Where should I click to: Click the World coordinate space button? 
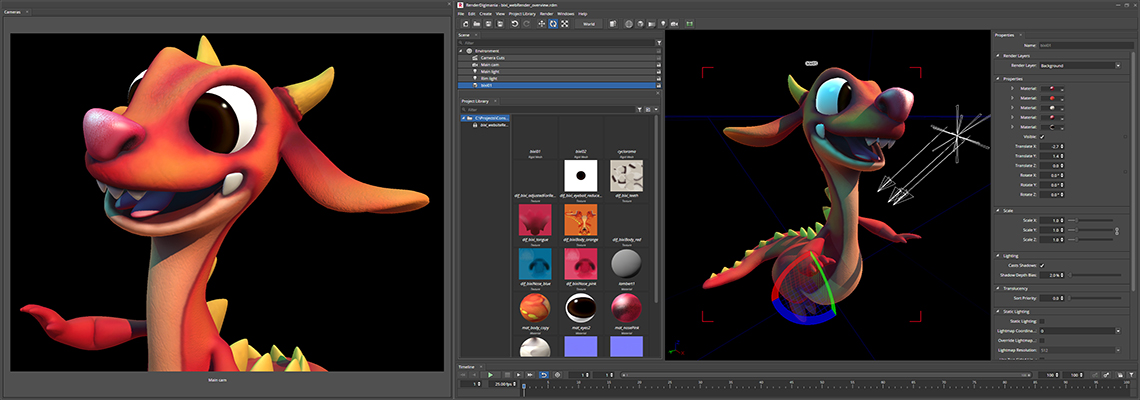[588, 24]
